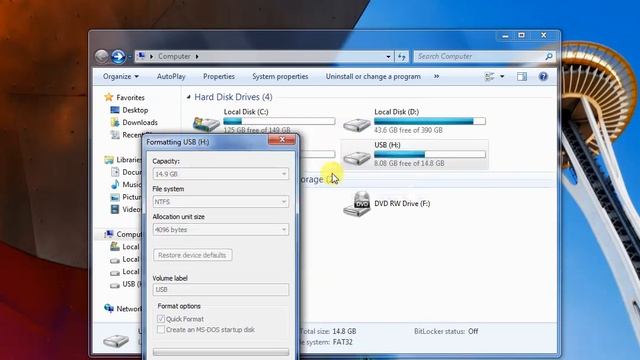
Task: Click the USB drive icon in details pane
Action: [x=116, y=340]
